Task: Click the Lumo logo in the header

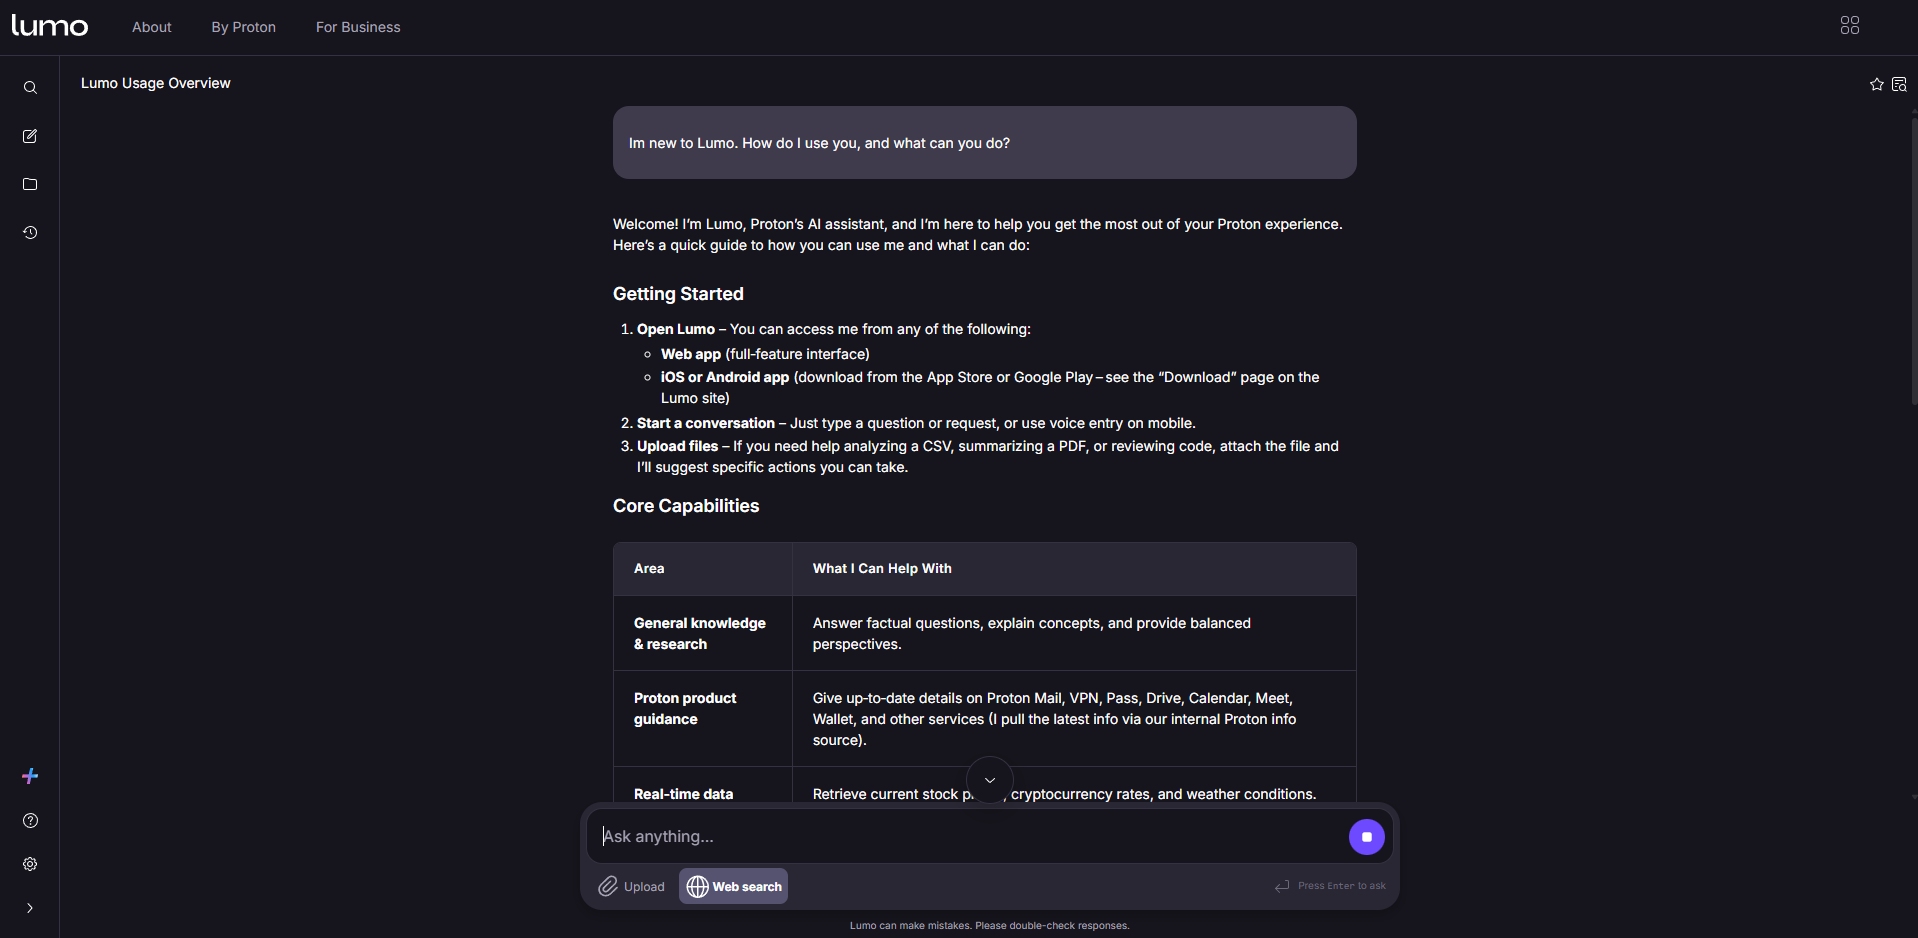Action: tap(50, 26)
